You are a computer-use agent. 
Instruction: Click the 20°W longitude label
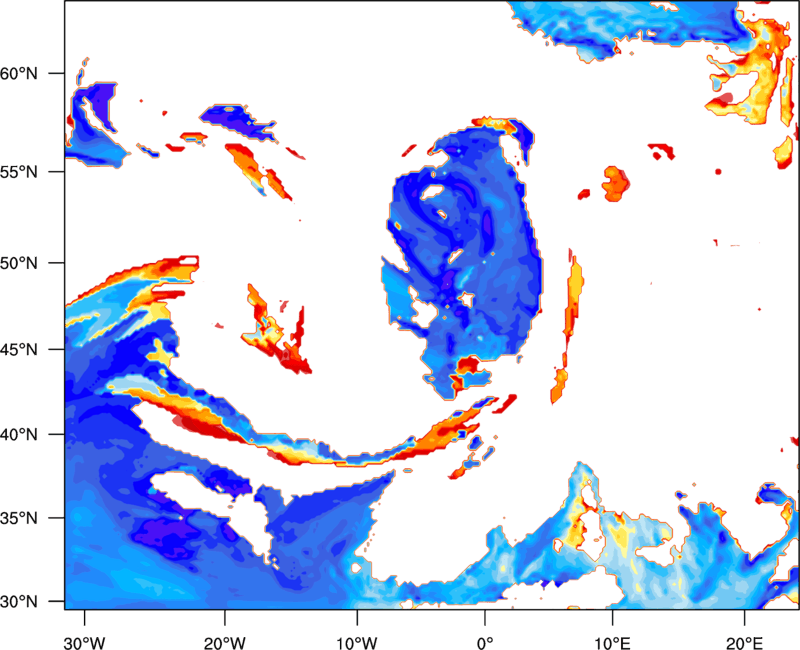point(224,643)
